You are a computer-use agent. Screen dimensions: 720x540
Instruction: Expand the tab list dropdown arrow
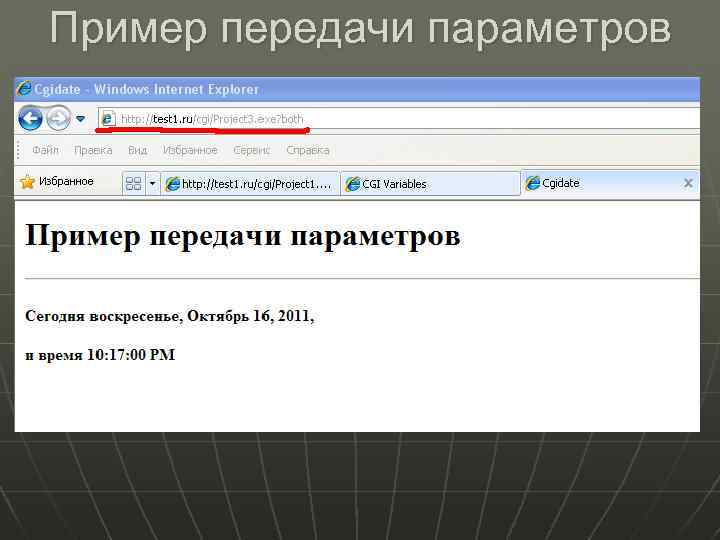(x=152, y=184)
